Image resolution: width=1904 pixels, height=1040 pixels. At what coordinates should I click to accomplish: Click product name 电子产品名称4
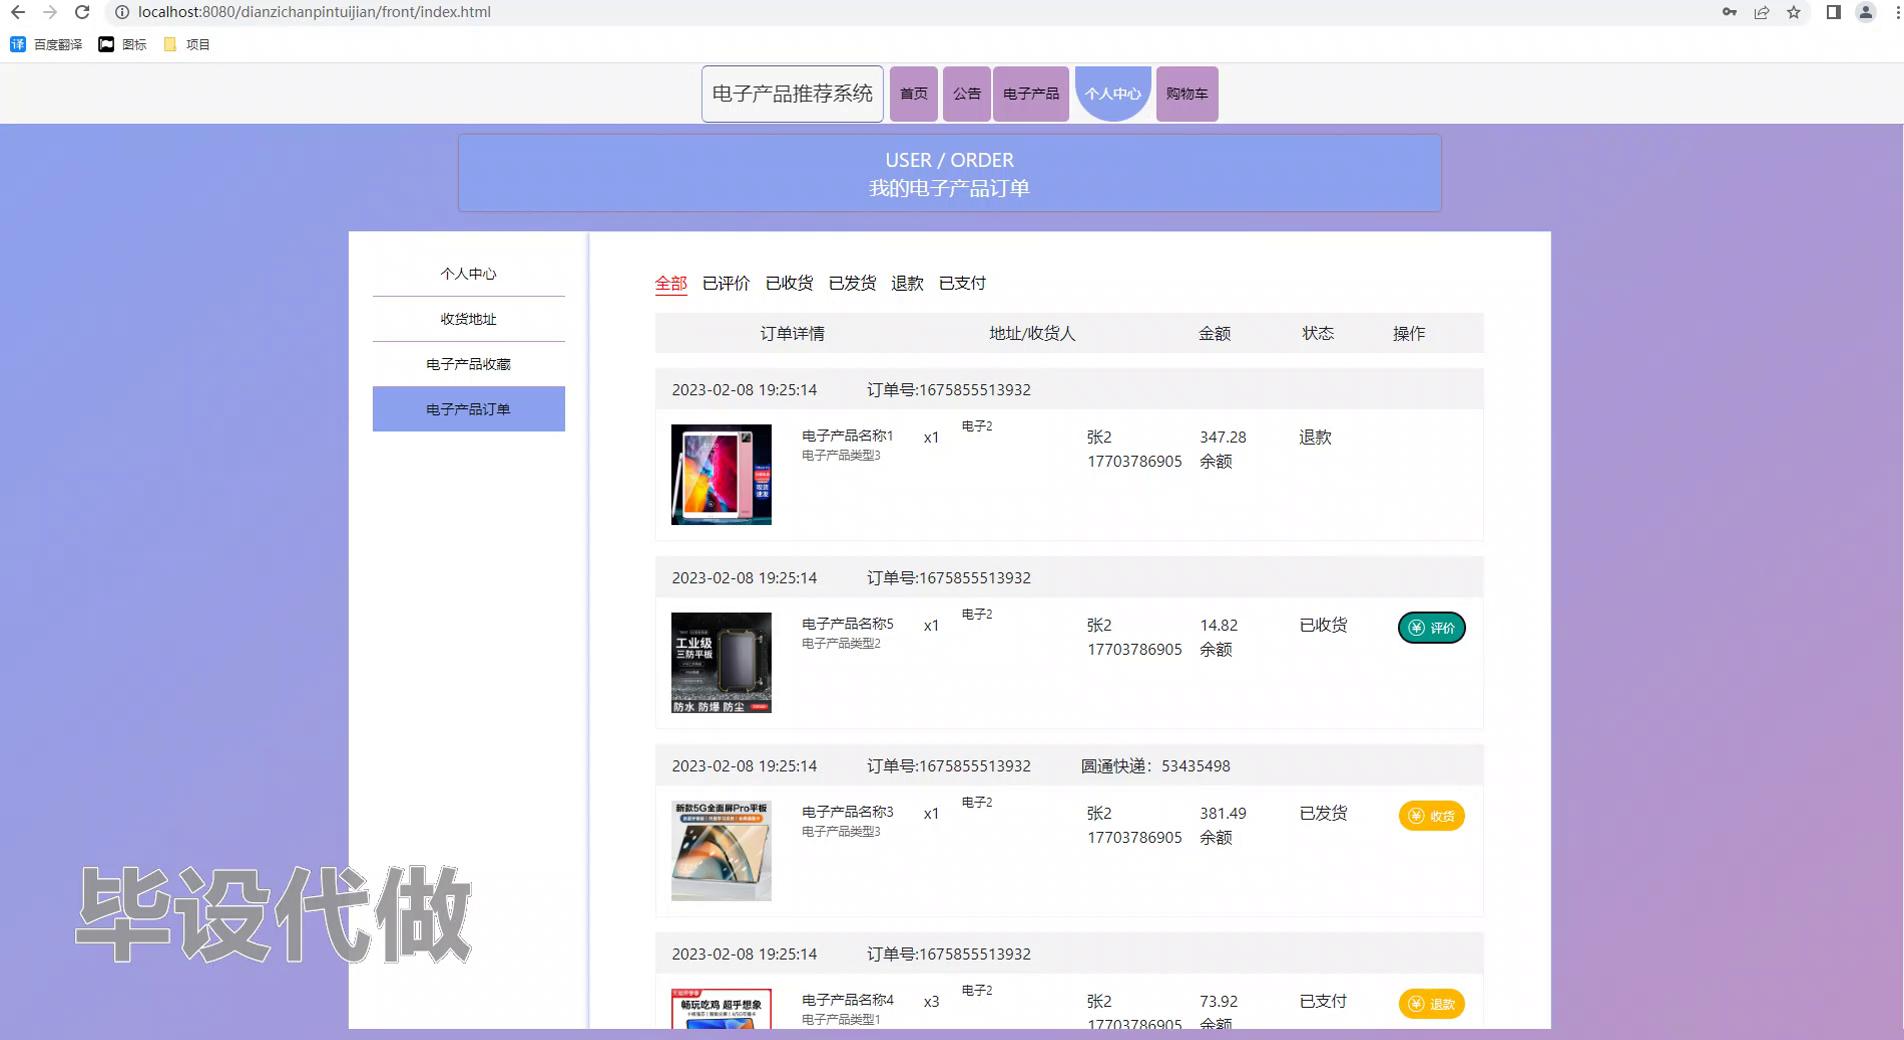847,1000
